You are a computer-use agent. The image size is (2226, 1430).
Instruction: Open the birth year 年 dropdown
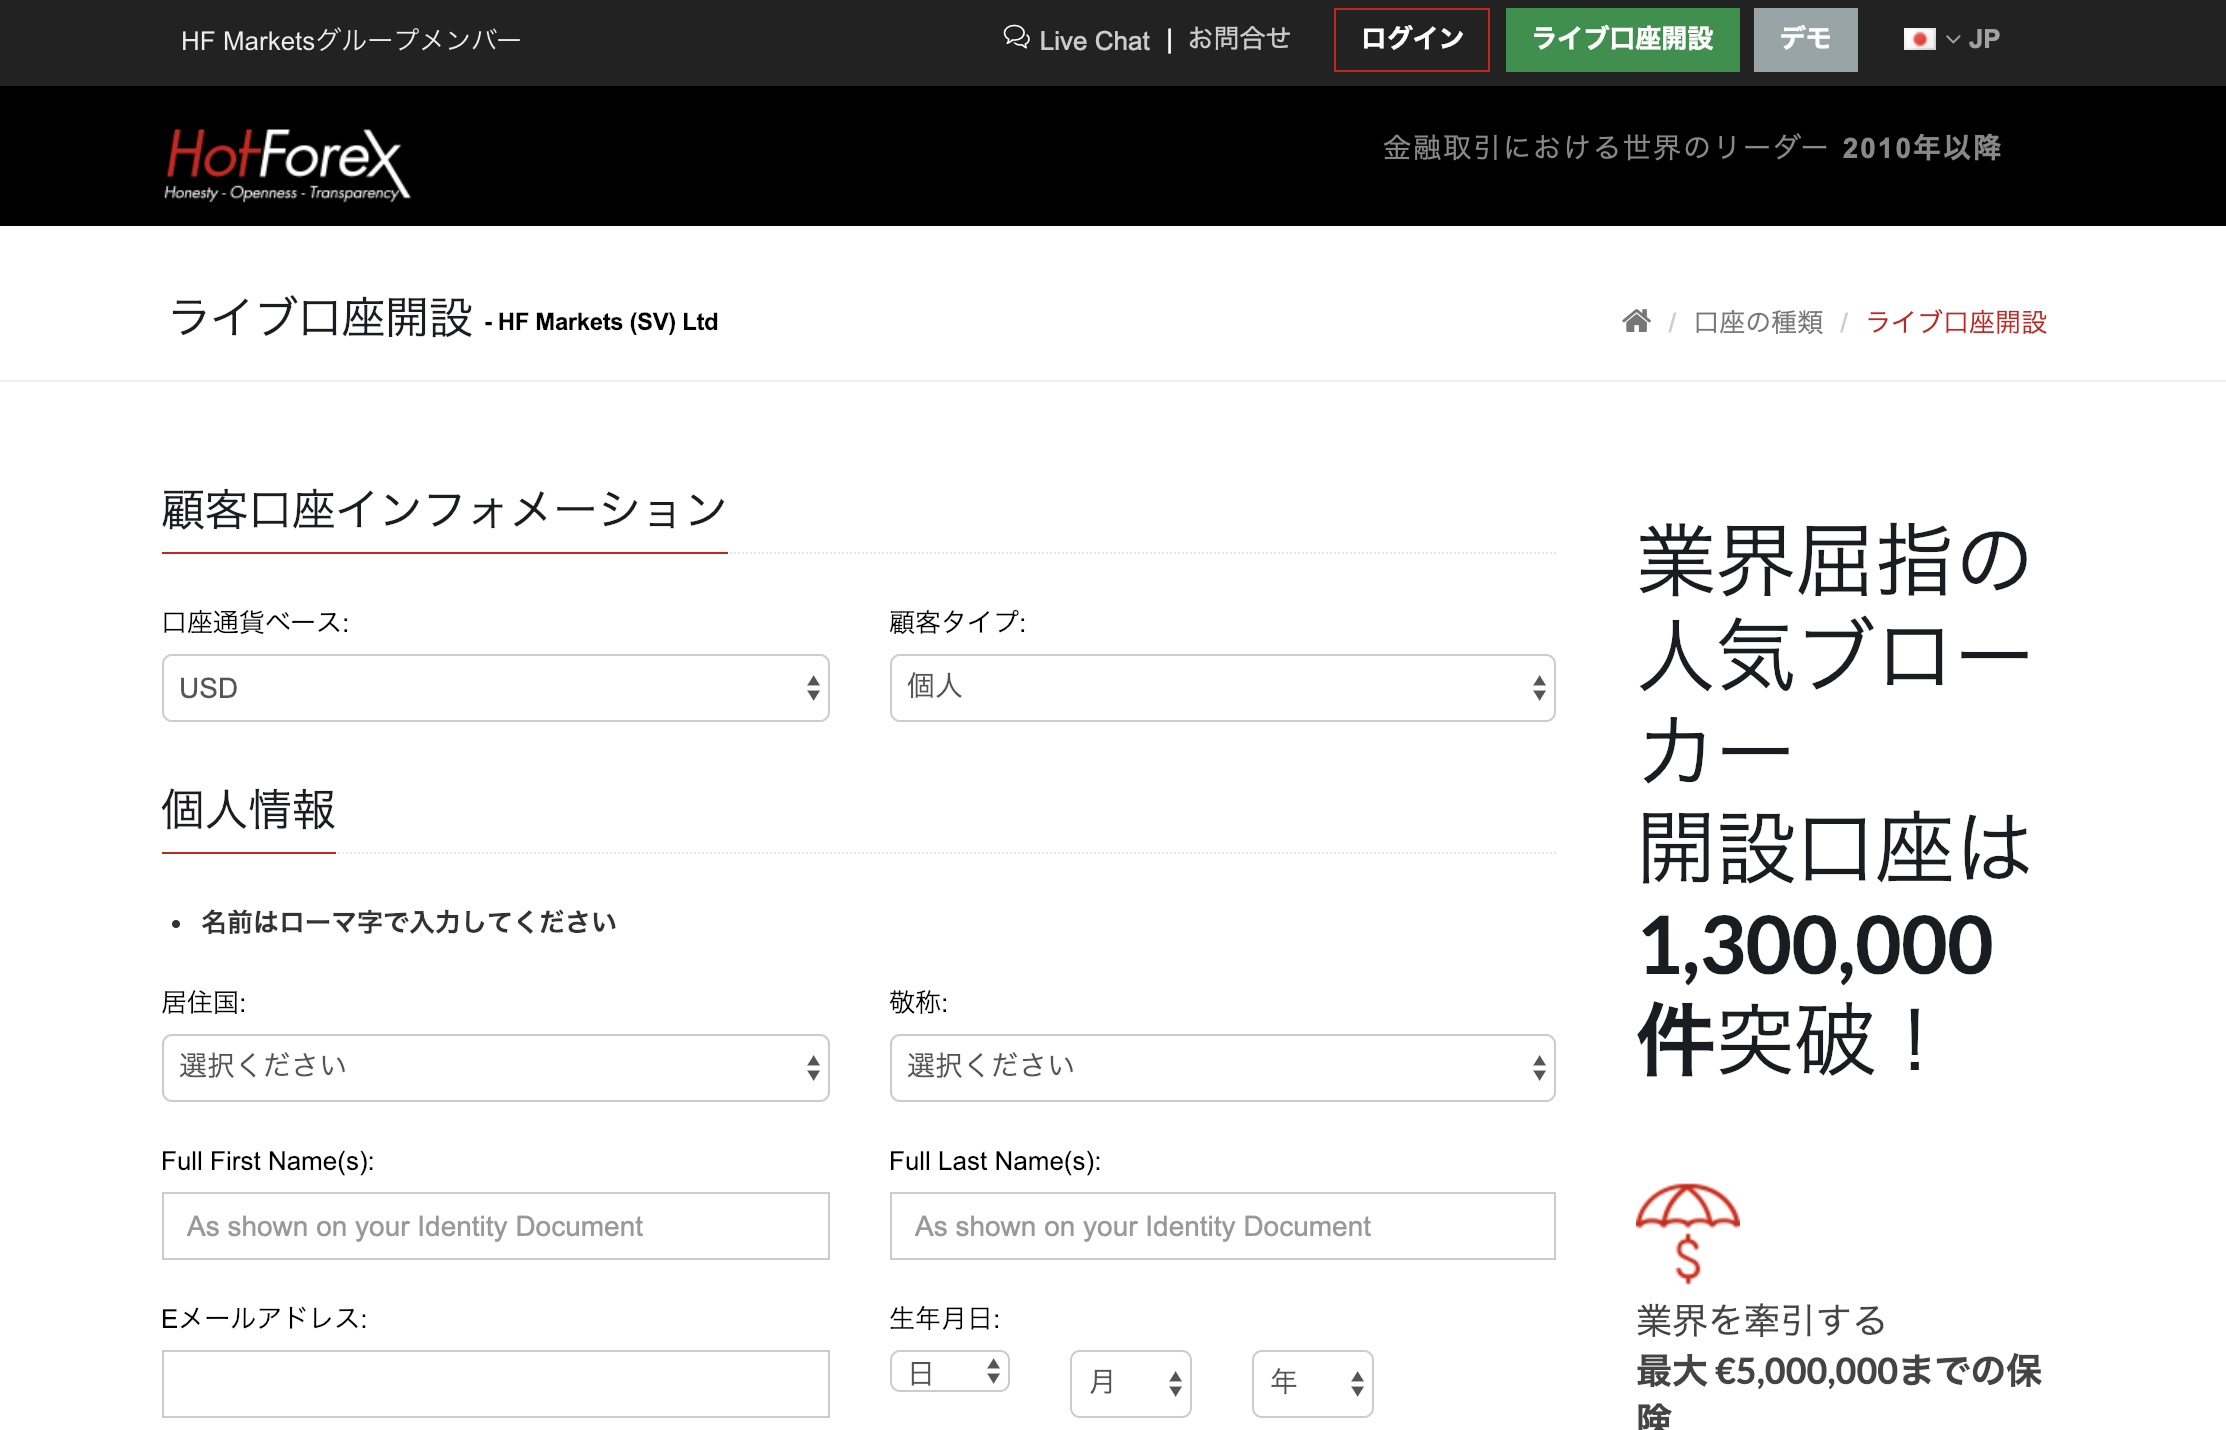[x=1313, y=1384]
